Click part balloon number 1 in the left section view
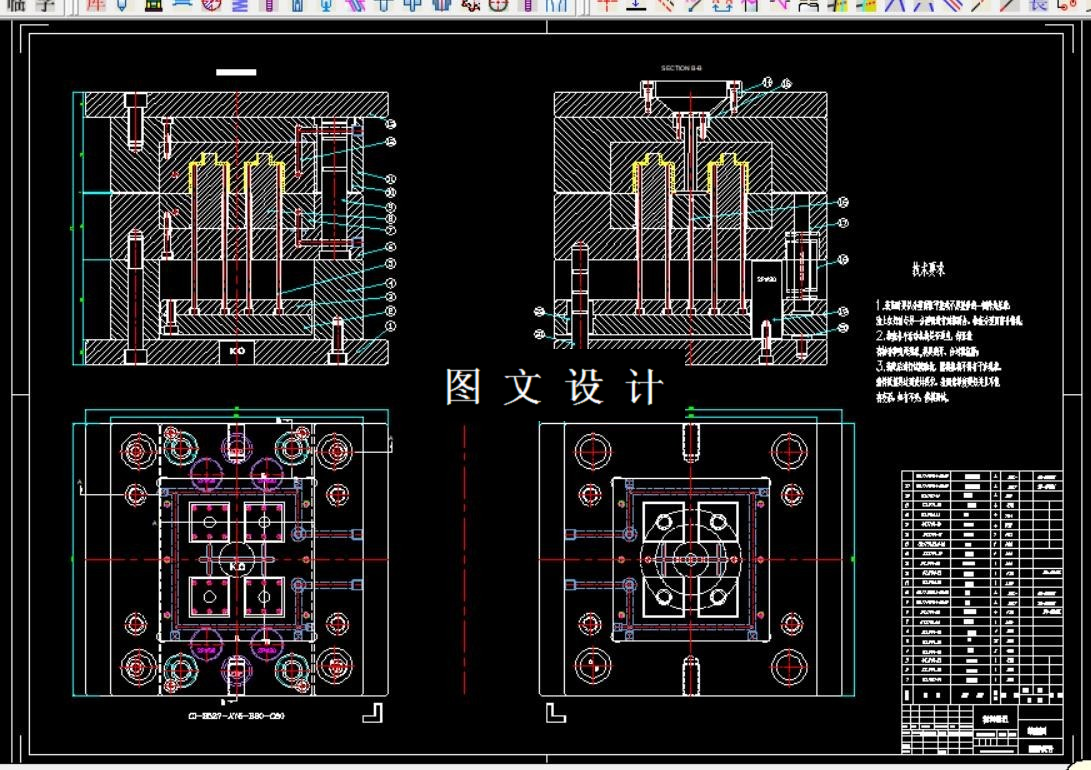The width and height of the screenshot is (1091, 770). point(390,326)
